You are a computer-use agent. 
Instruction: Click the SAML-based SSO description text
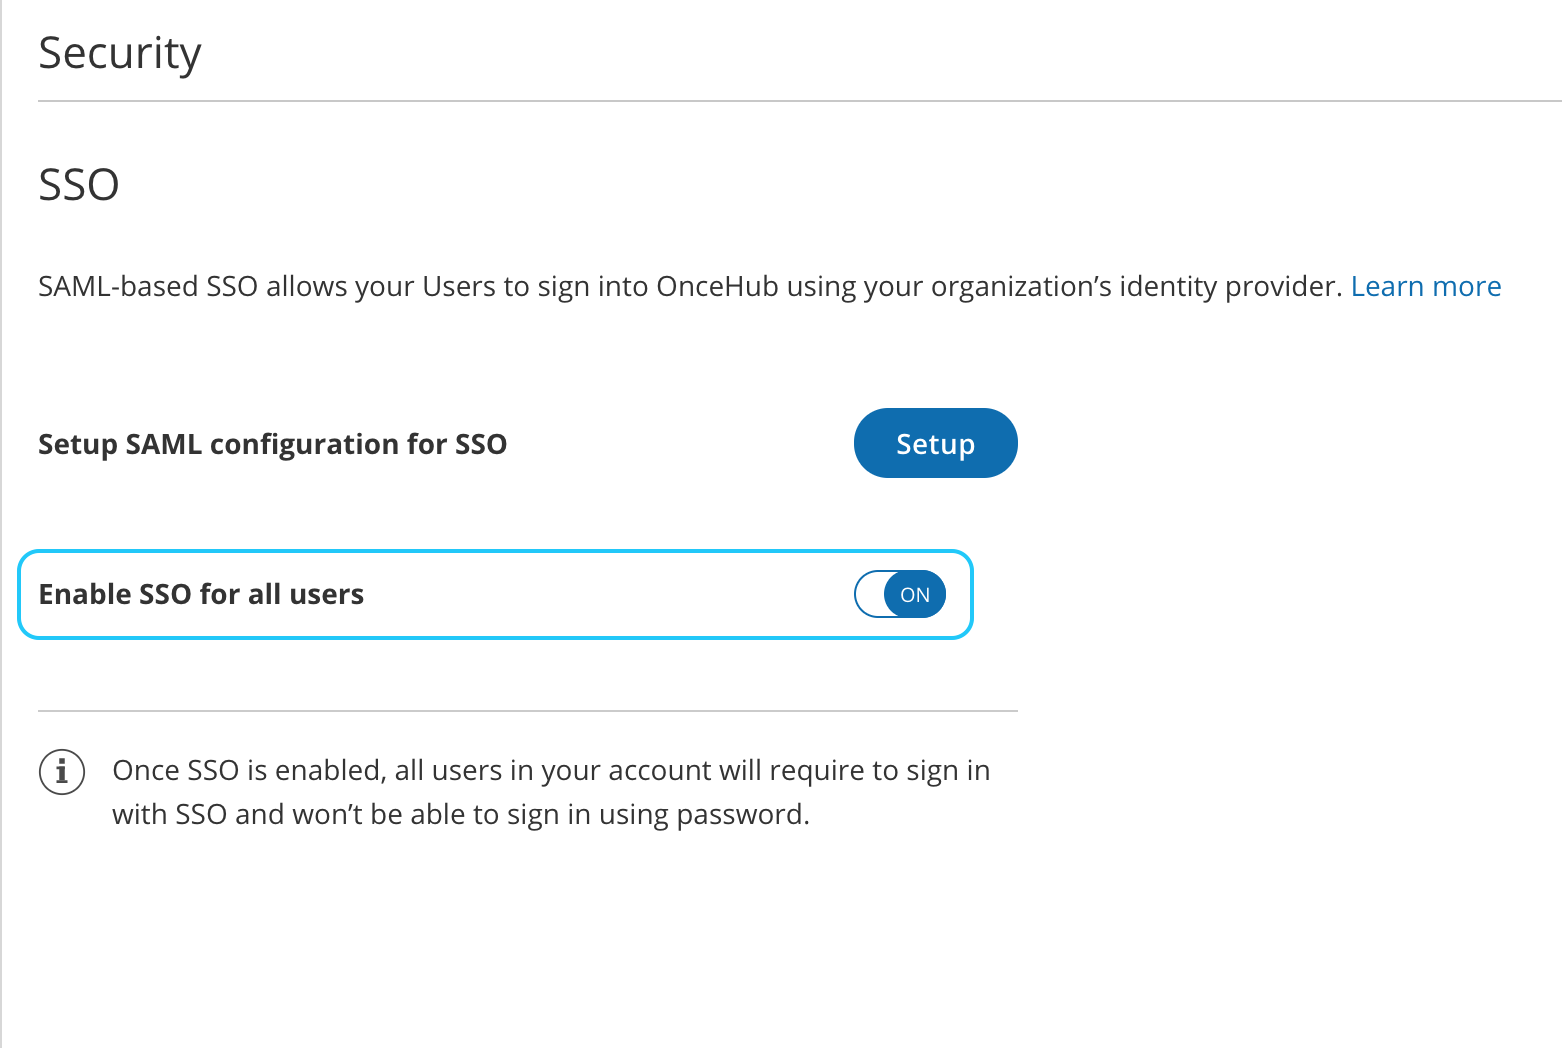pyautogui.click(x=400, y=287)
